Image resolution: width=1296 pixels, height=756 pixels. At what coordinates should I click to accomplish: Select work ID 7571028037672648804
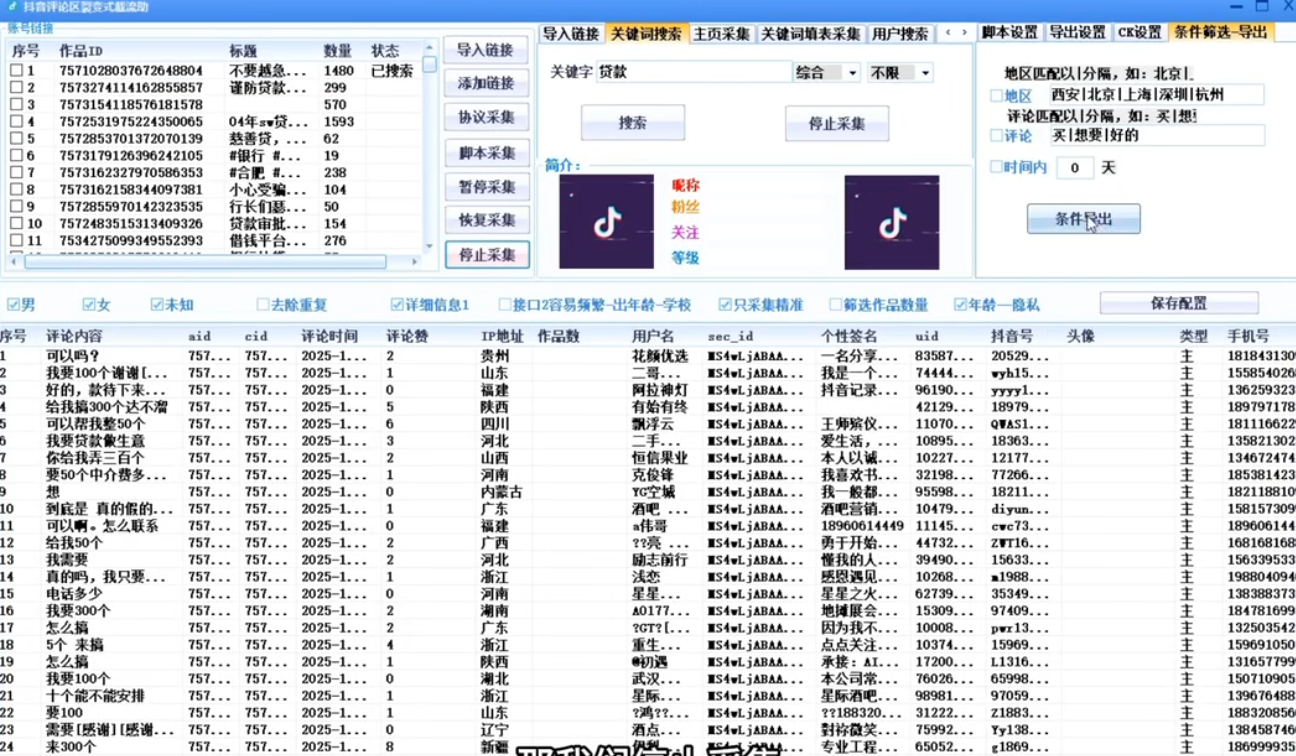131,71
